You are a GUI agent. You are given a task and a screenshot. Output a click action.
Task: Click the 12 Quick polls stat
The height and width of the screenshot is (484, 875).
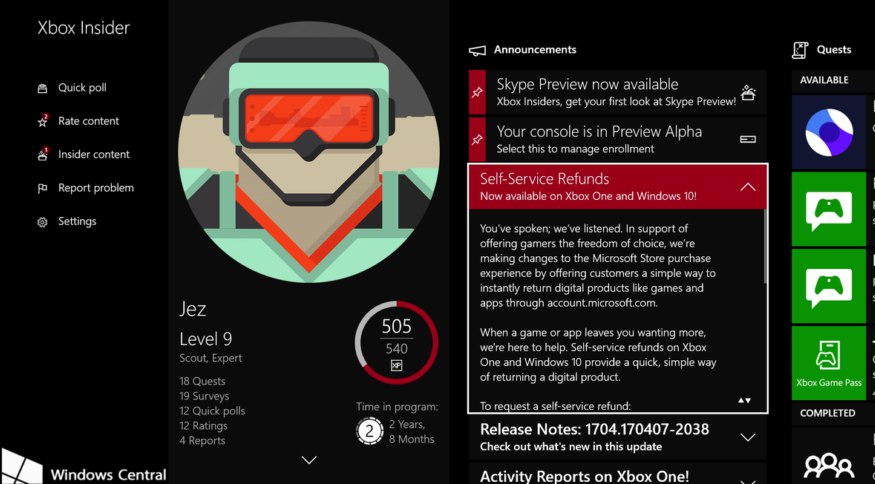212,411
